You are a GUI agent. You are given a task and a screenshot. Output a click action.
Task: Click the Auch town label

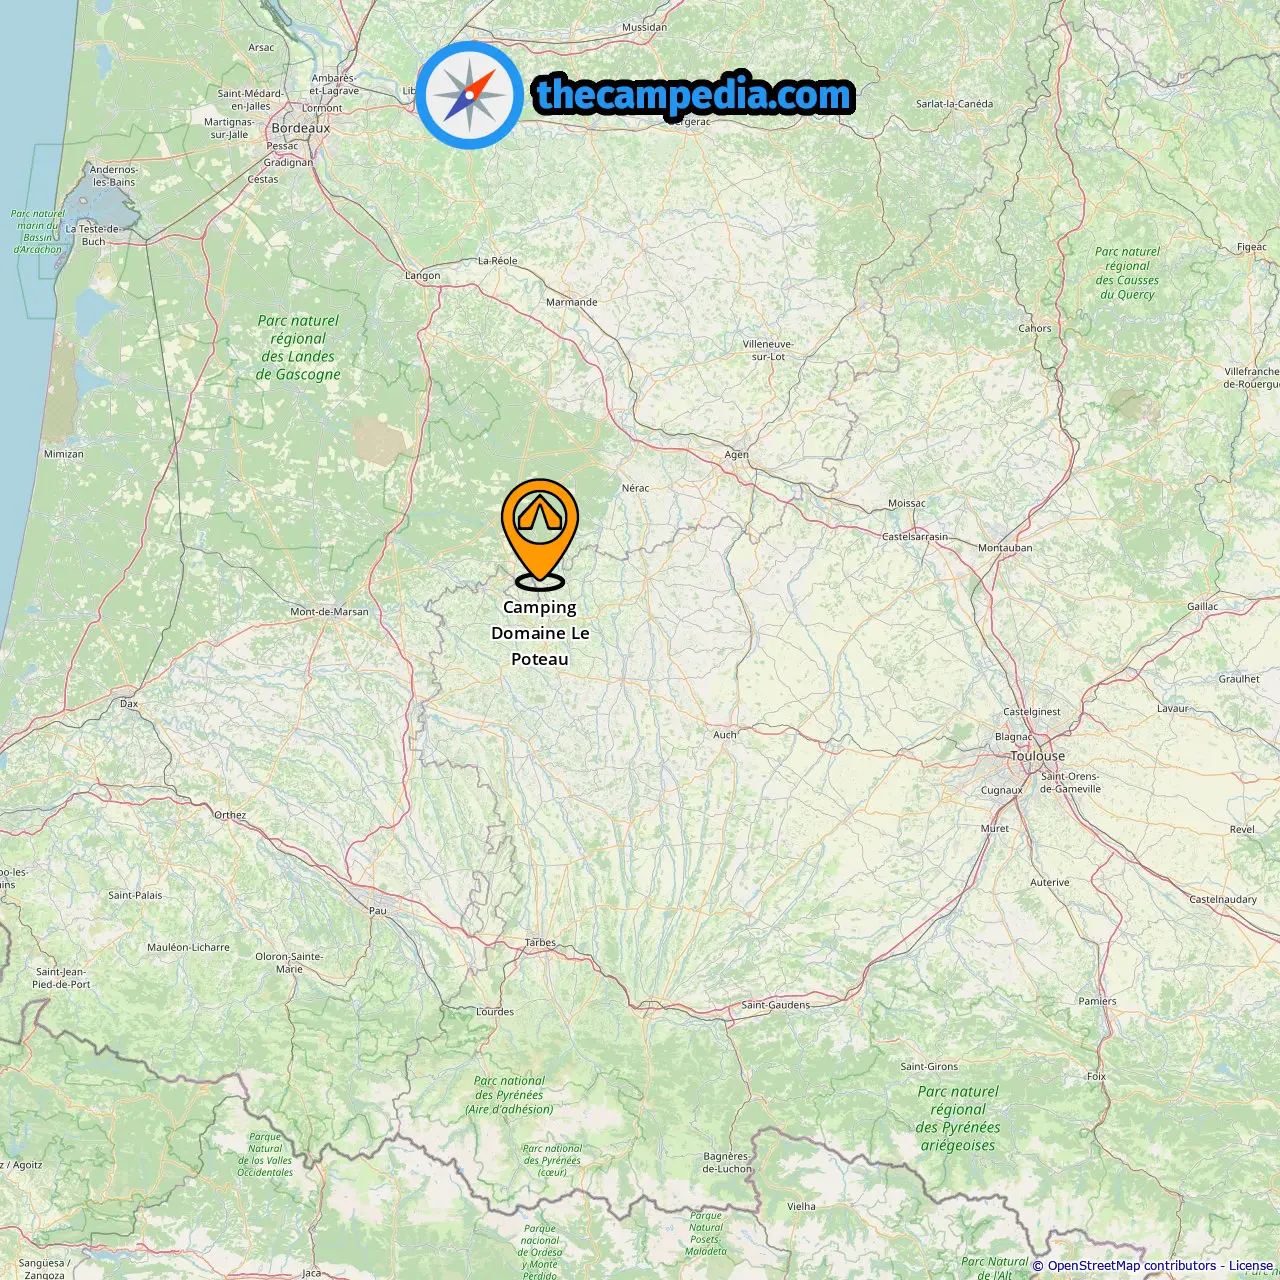coord(725,735)
